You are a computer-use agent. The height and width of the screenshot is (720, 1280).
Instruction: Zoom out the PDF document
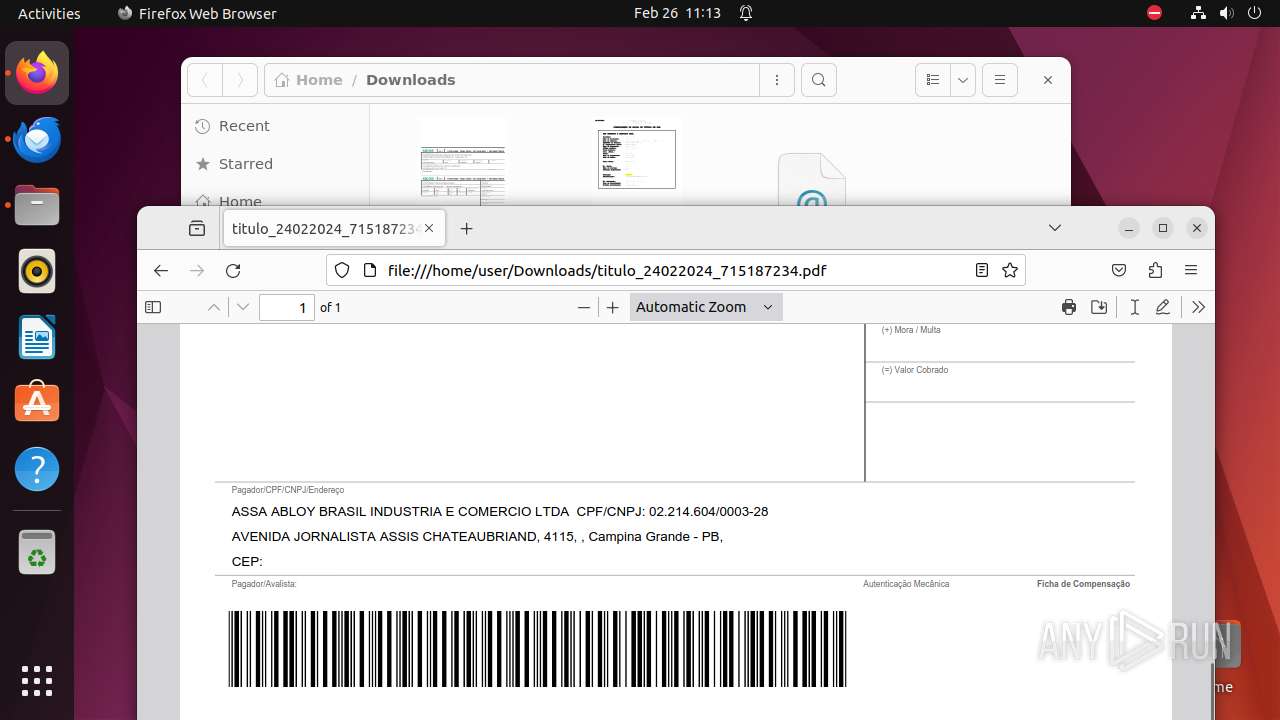pos(584,307)
